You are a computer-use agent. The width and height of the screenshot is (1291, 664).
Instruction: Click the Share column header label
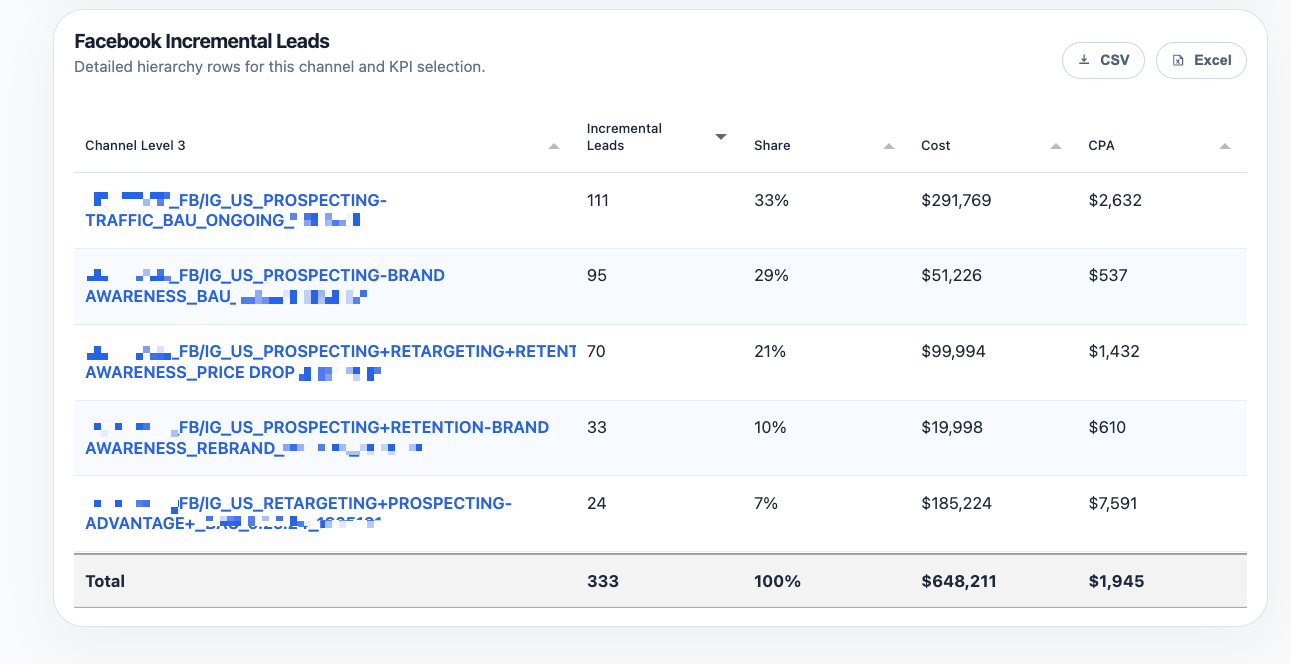(x=772, y=146)
